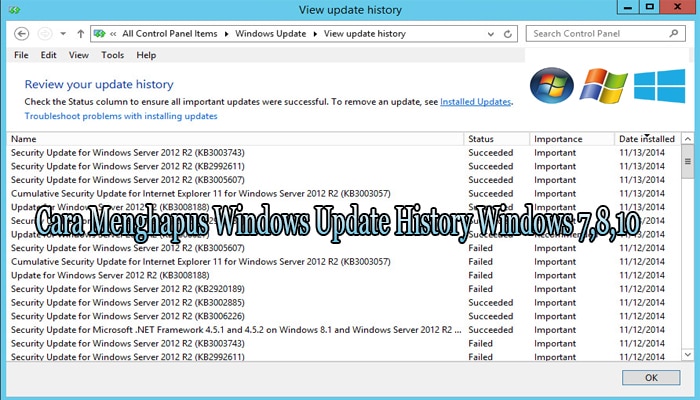Open the Help menu
Image resolution: width=700 pixels, height=400 pixels.
(146, 55)
